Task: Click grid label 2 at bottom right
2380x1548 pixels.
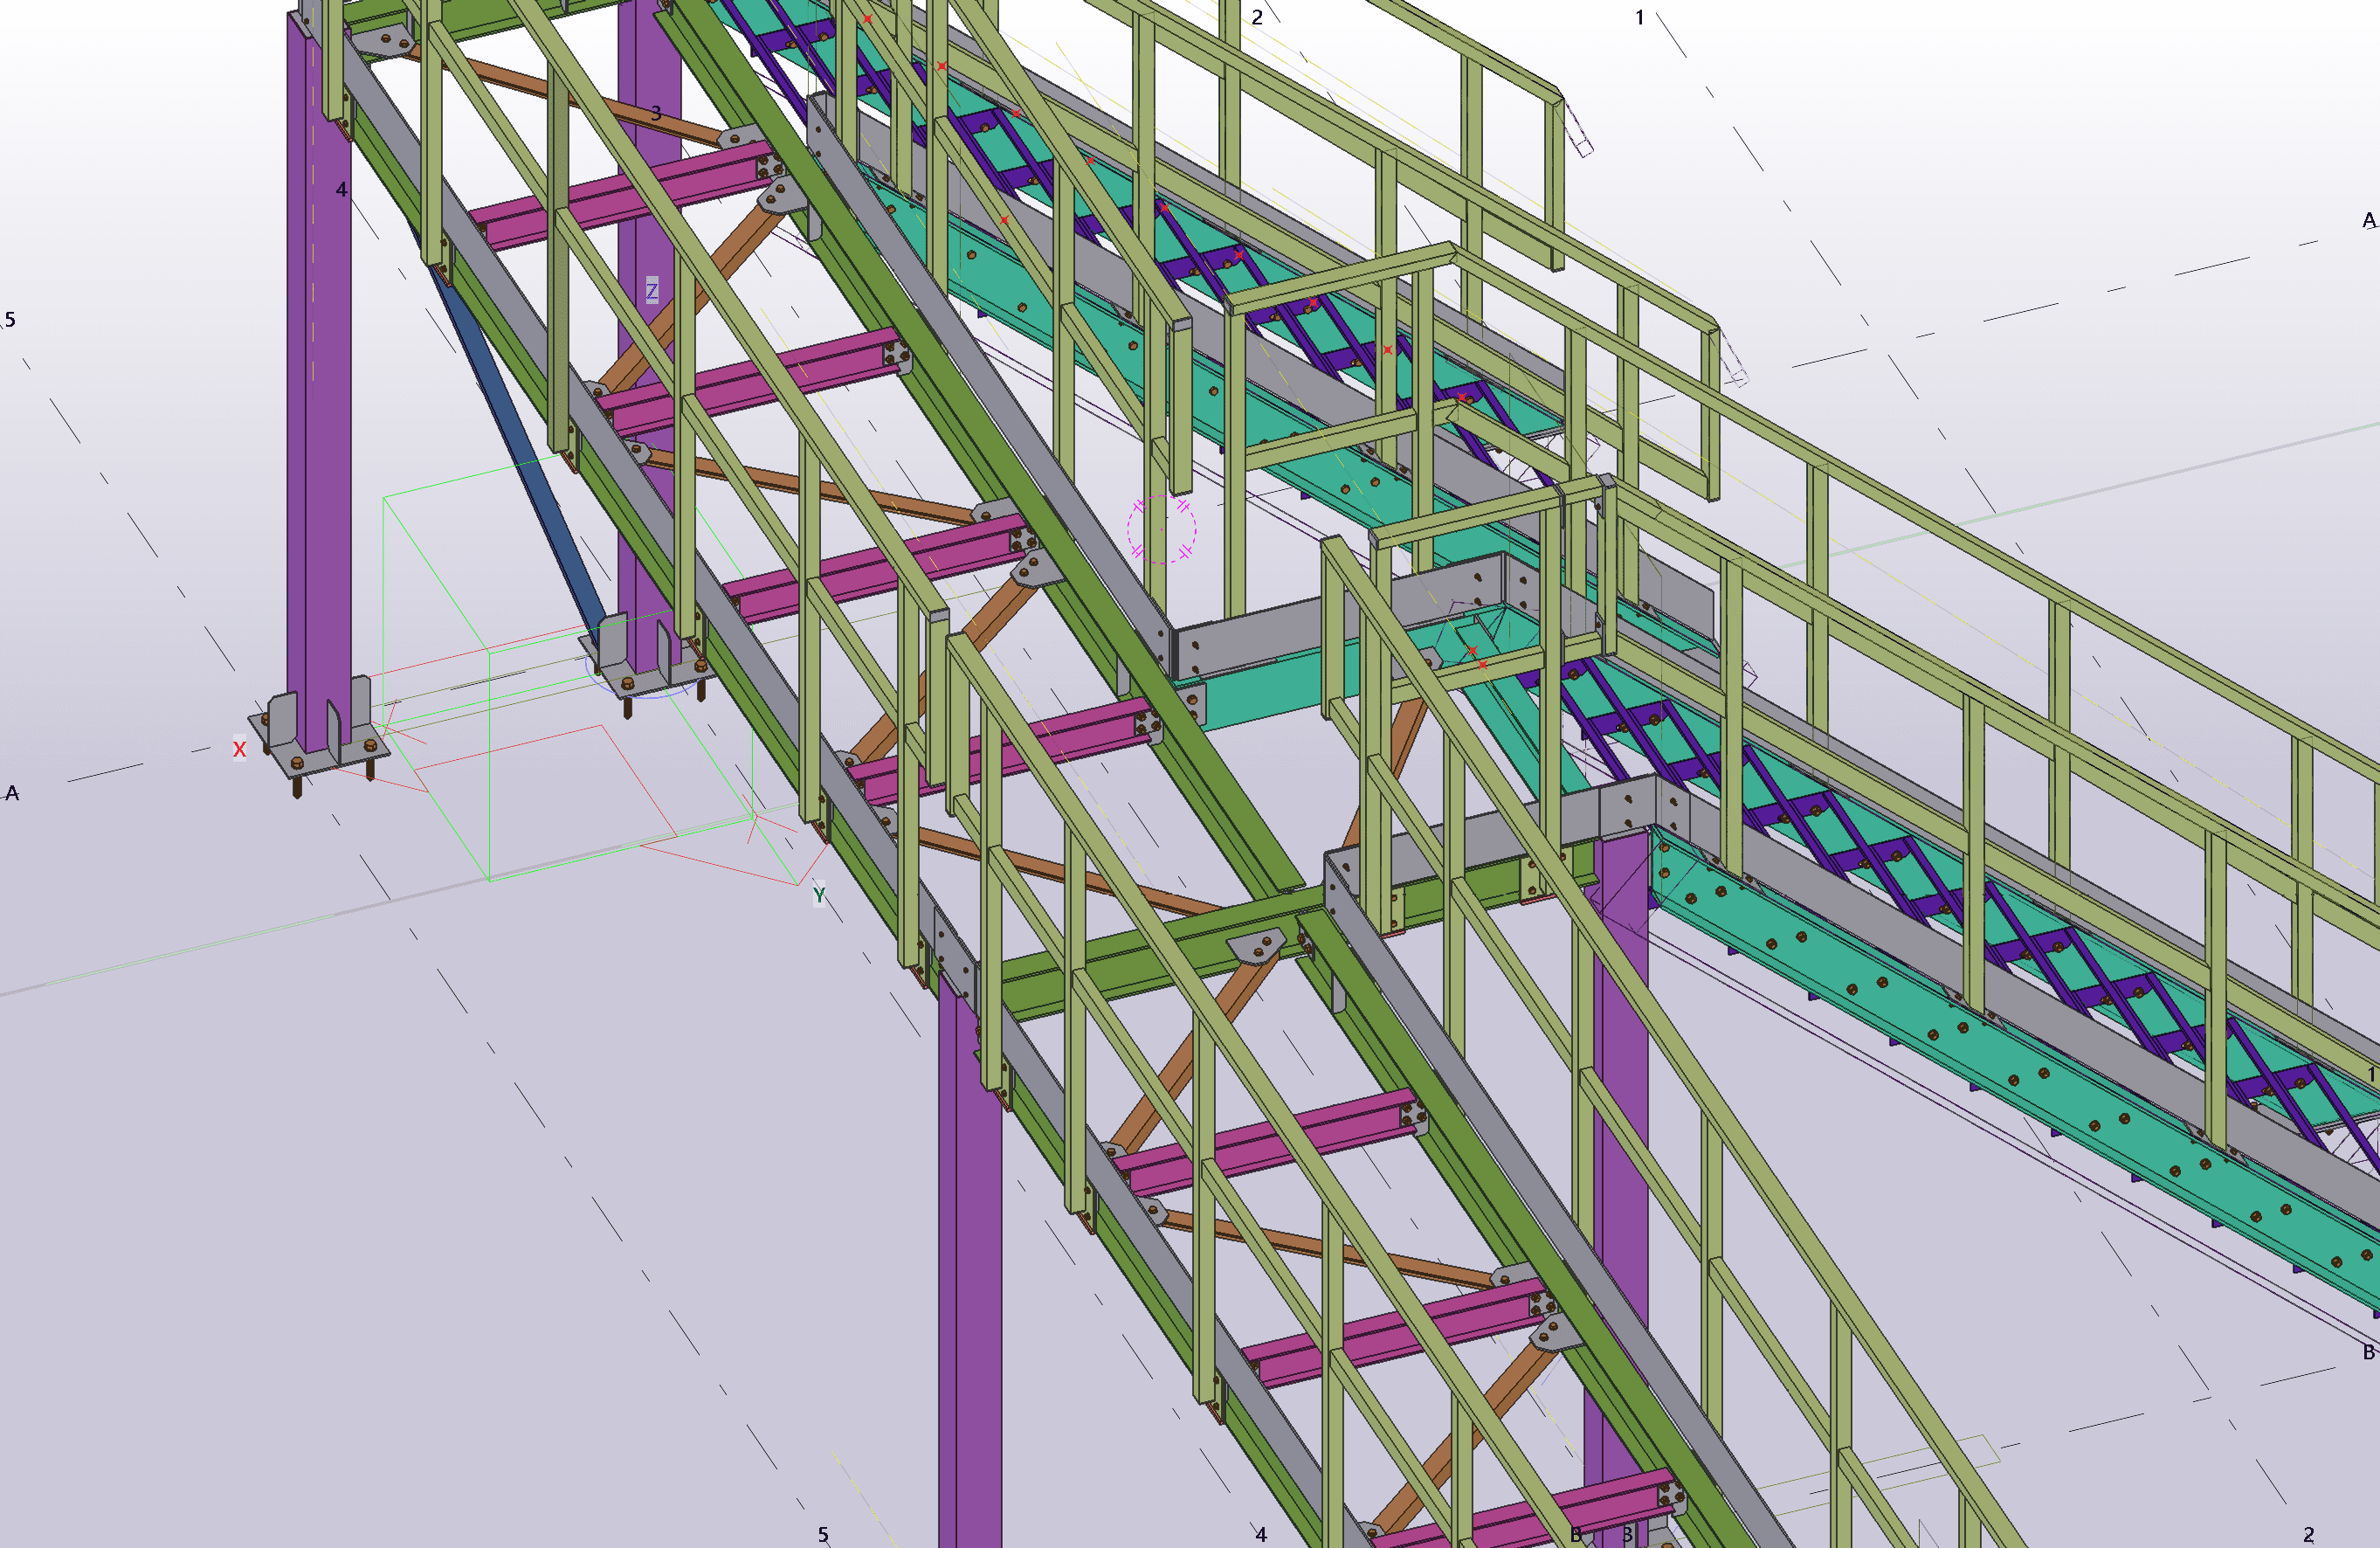Action: [x=2309, y=1534]
